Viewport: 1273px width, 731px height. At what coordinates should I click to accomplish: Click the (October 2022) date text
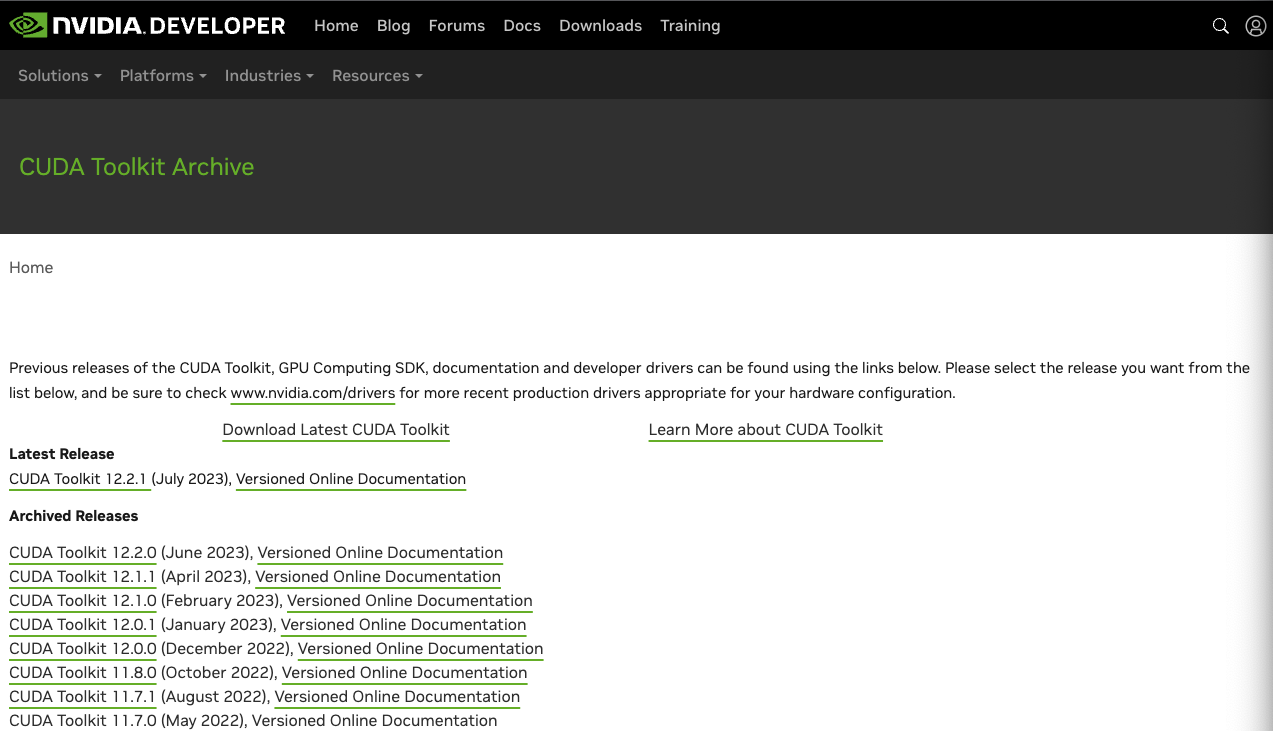(x=219, y=673)
